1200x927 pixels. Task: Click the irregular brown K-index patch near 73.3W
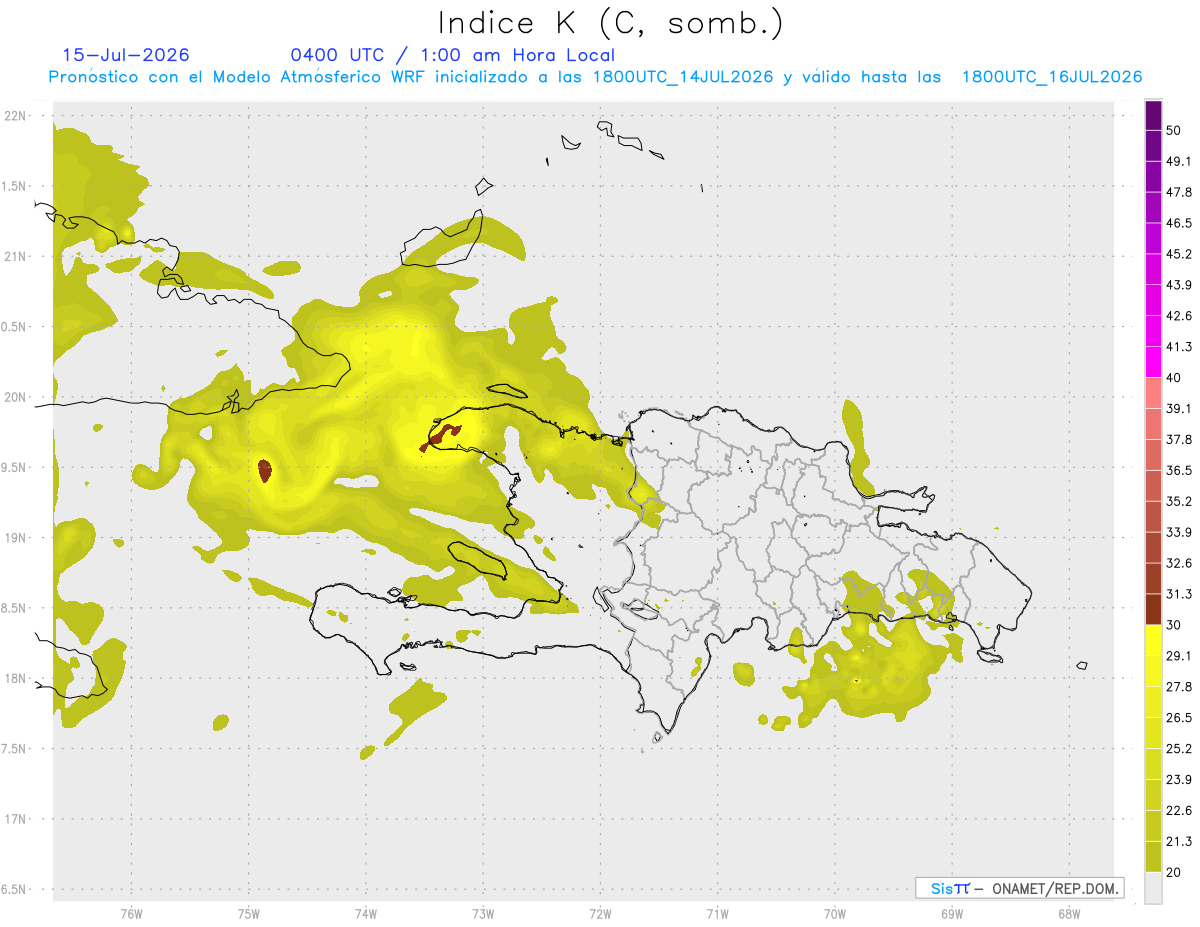(441, 436)
